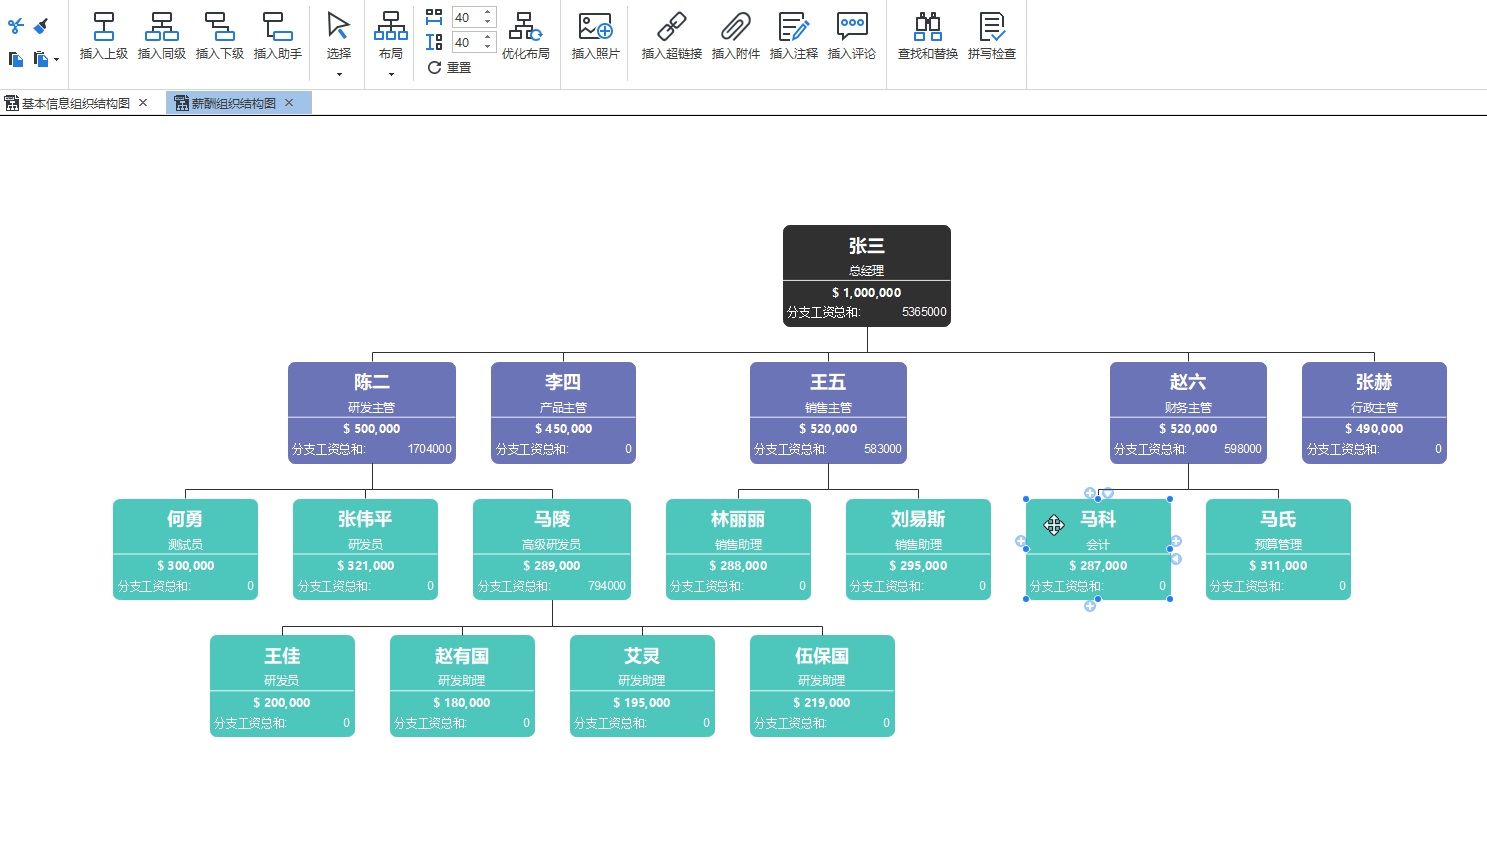Close the 薪酬组织结构图 tab

pos(289,103)
